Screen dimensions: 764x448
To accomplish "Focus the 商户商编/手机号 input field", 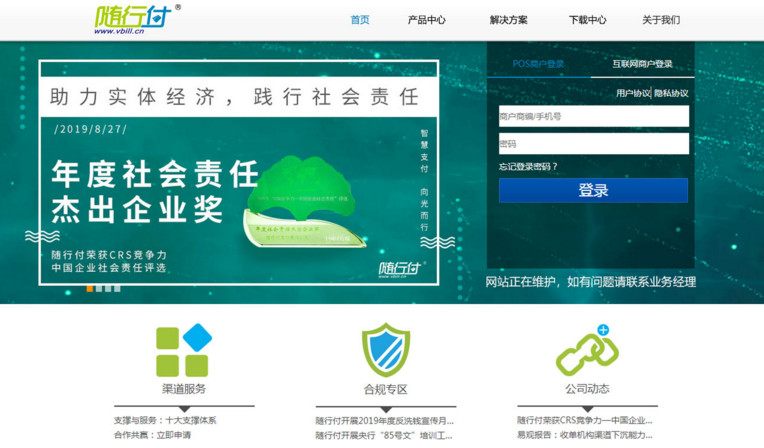I will [x=593, y=117].
